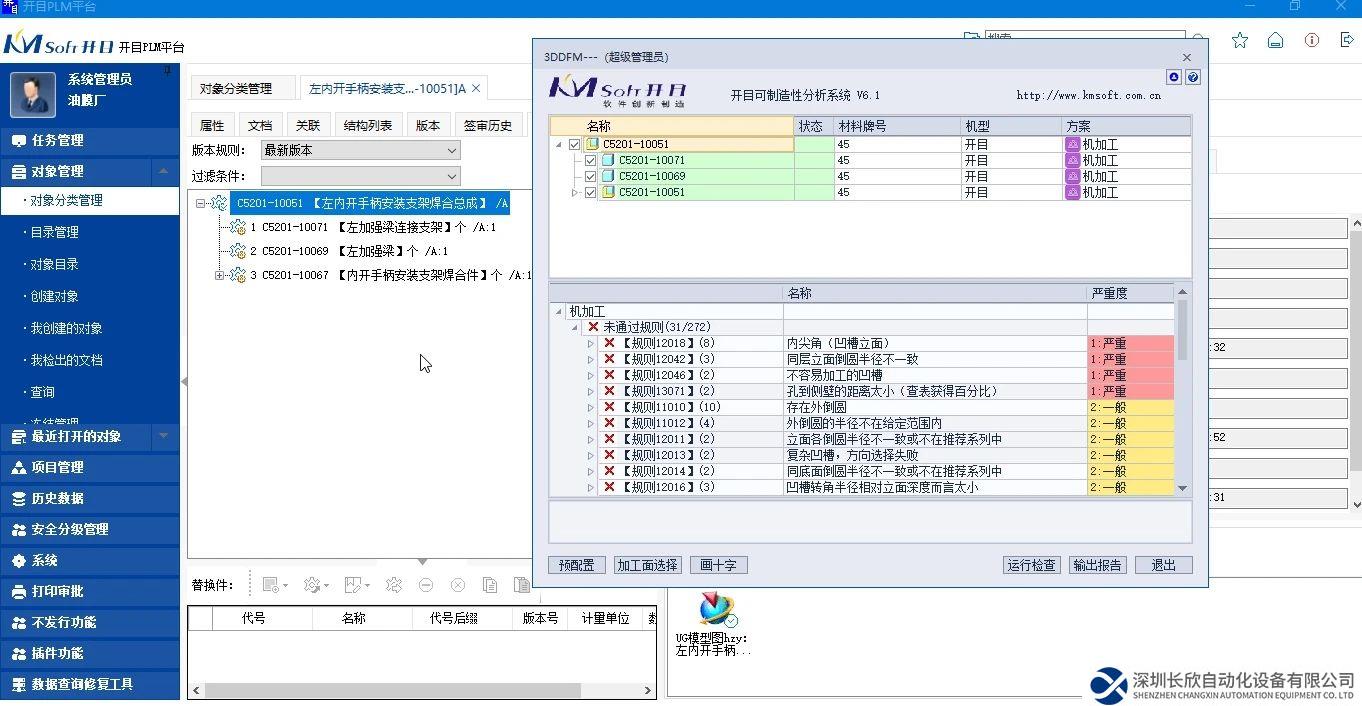Click the help question mark icon in 3DDFM dialog

point(1192,77)
